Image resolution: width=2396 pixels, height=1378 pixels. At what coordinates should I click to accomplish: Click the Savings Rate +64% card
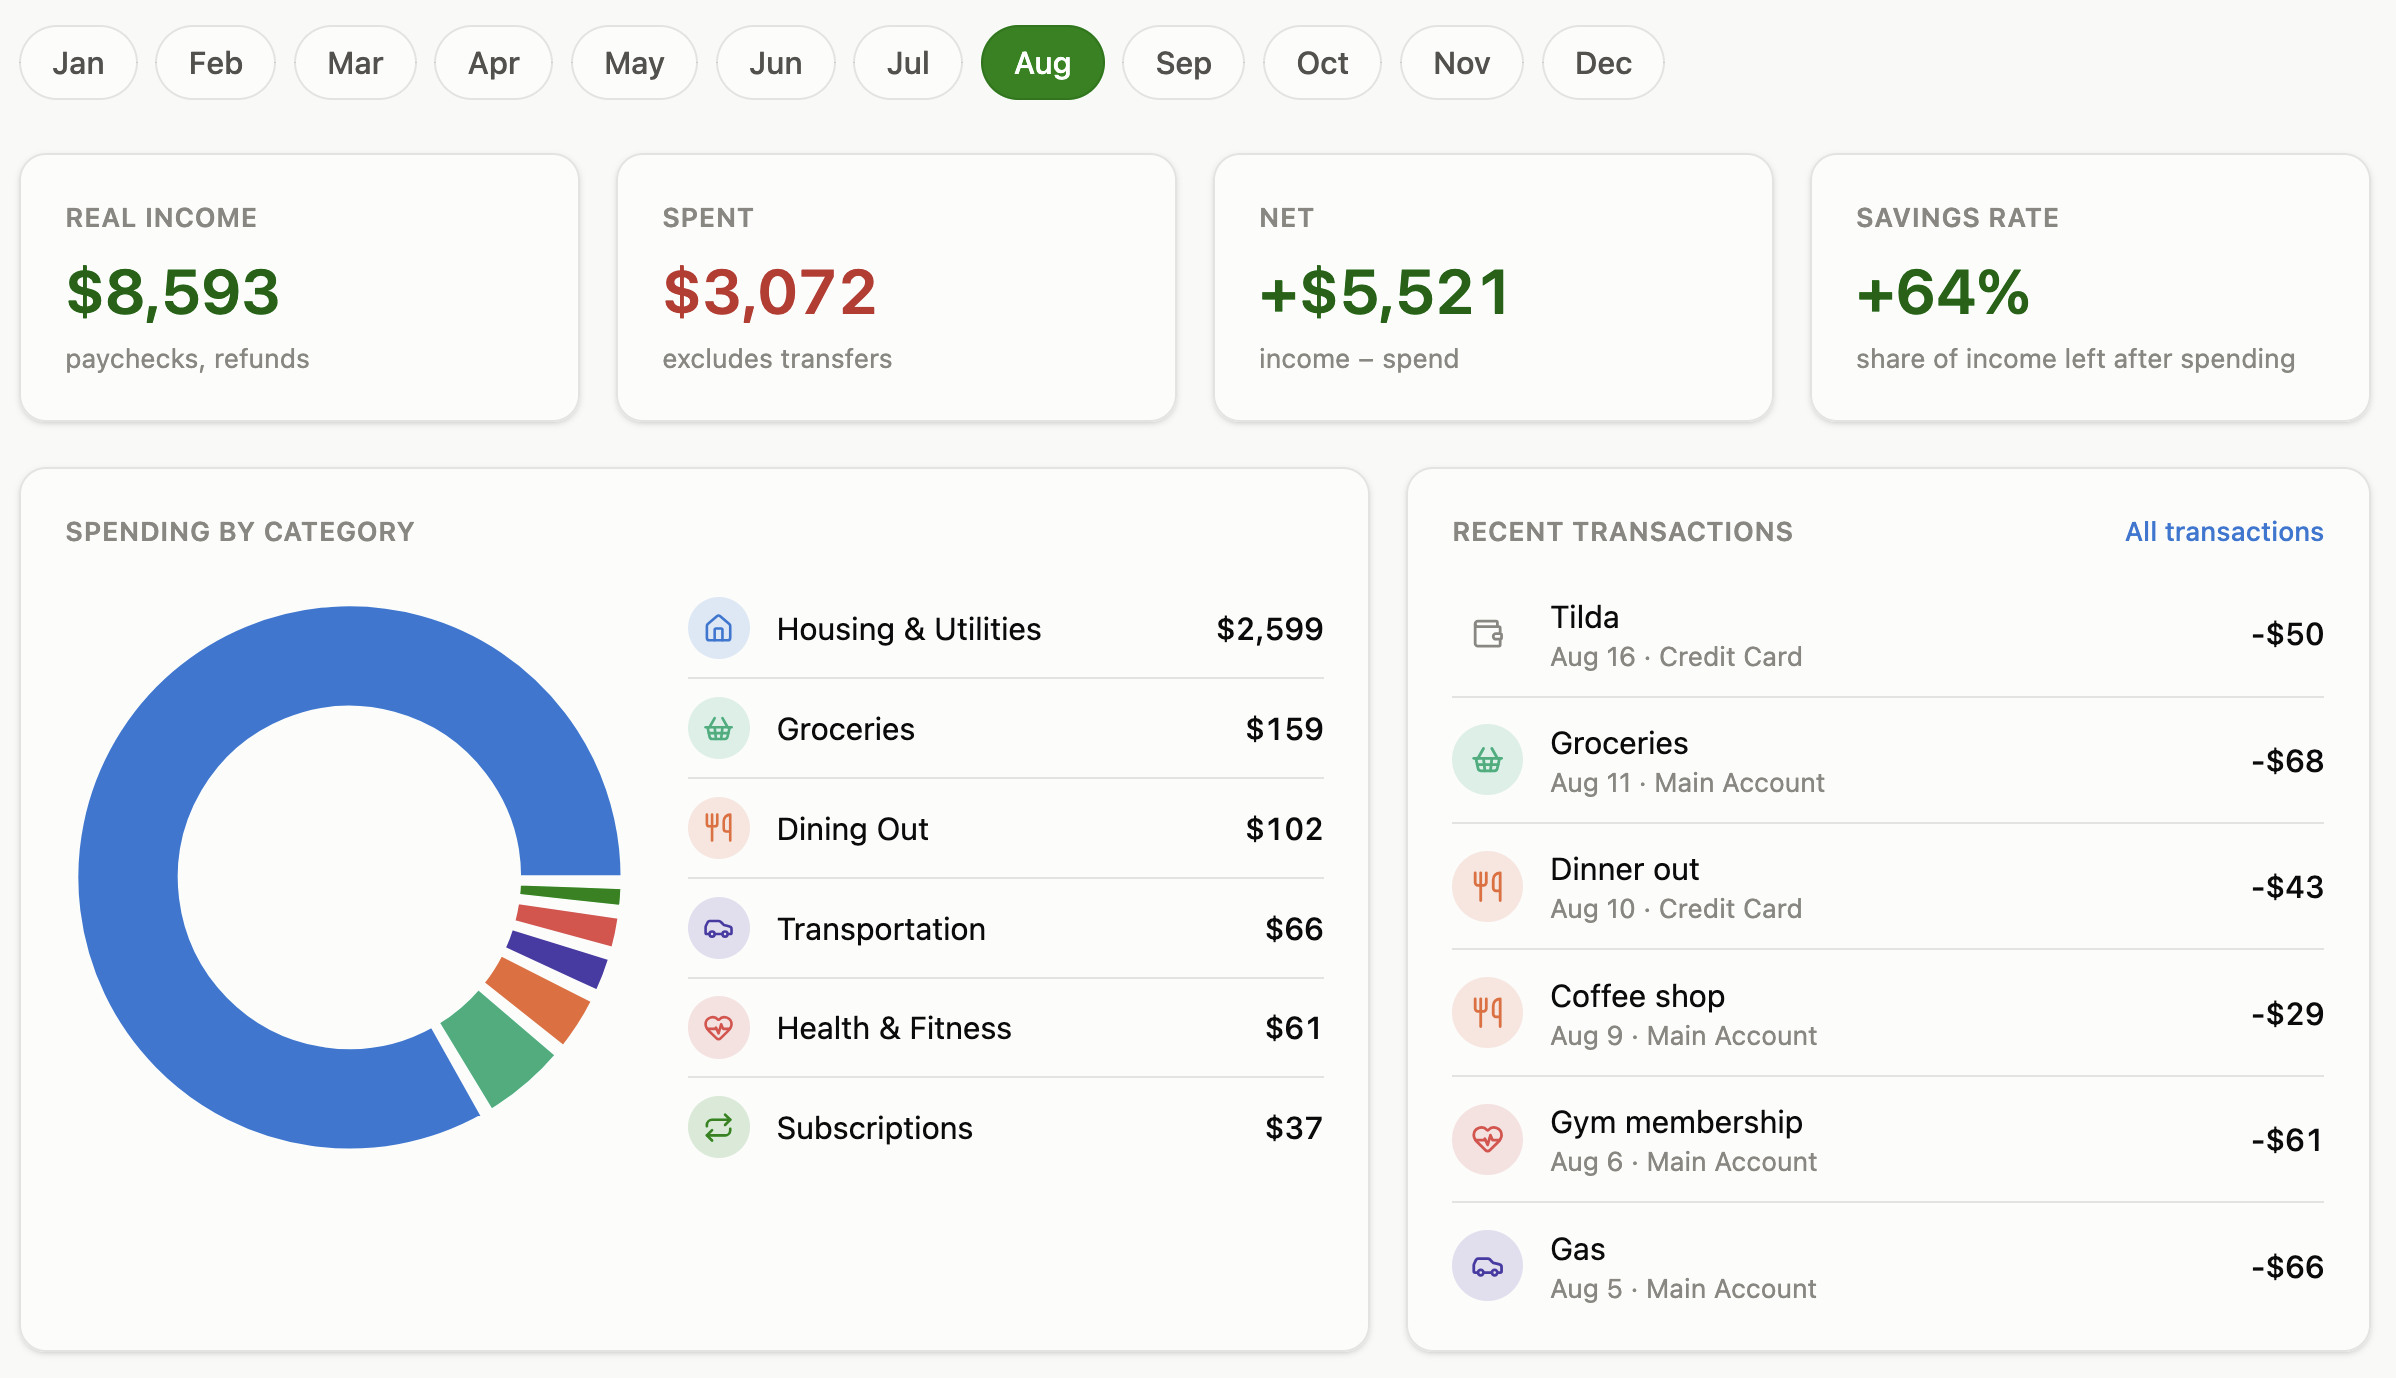[2090, 288]
